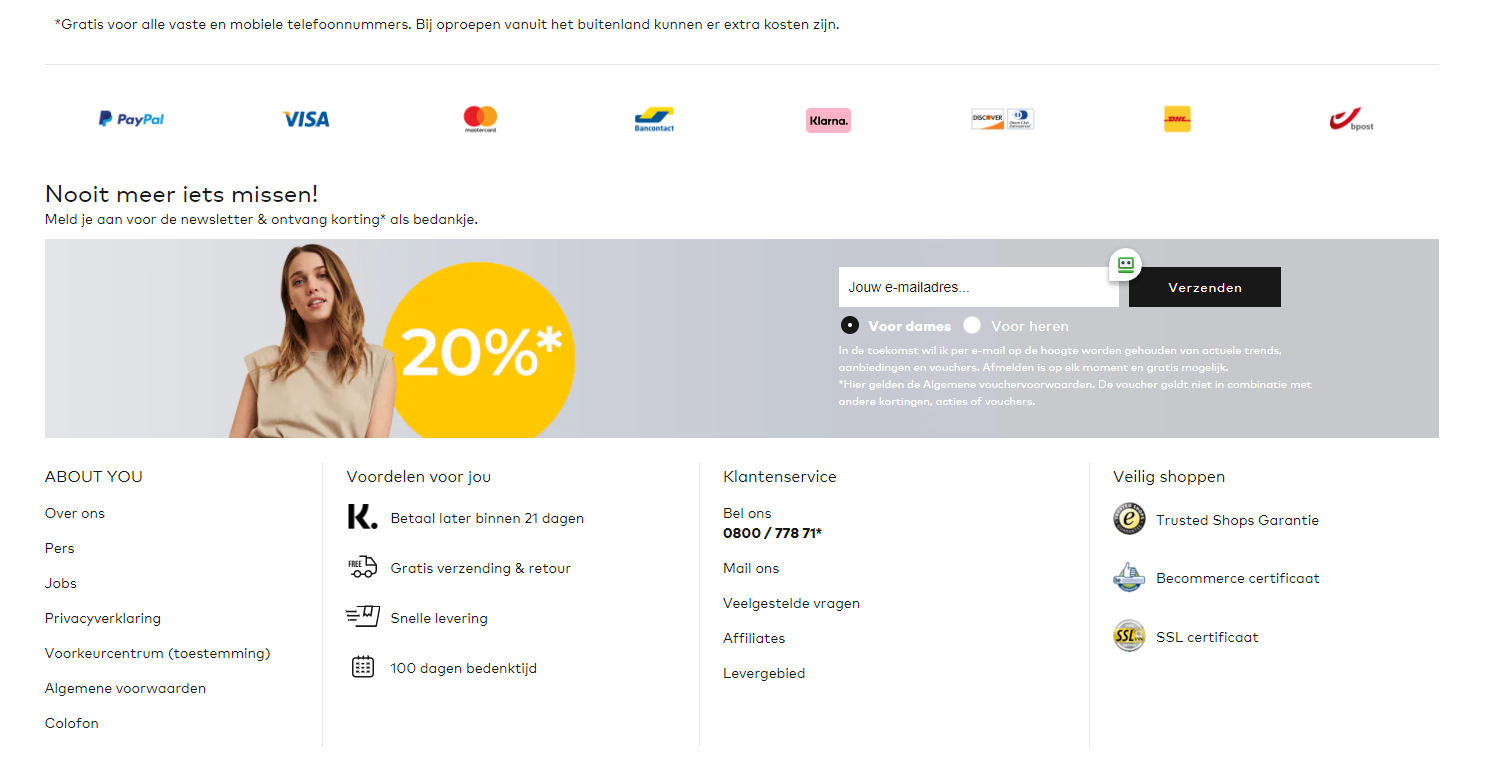Click the Bancontact logo
1495x771 pixels.
tap(655, 120)
